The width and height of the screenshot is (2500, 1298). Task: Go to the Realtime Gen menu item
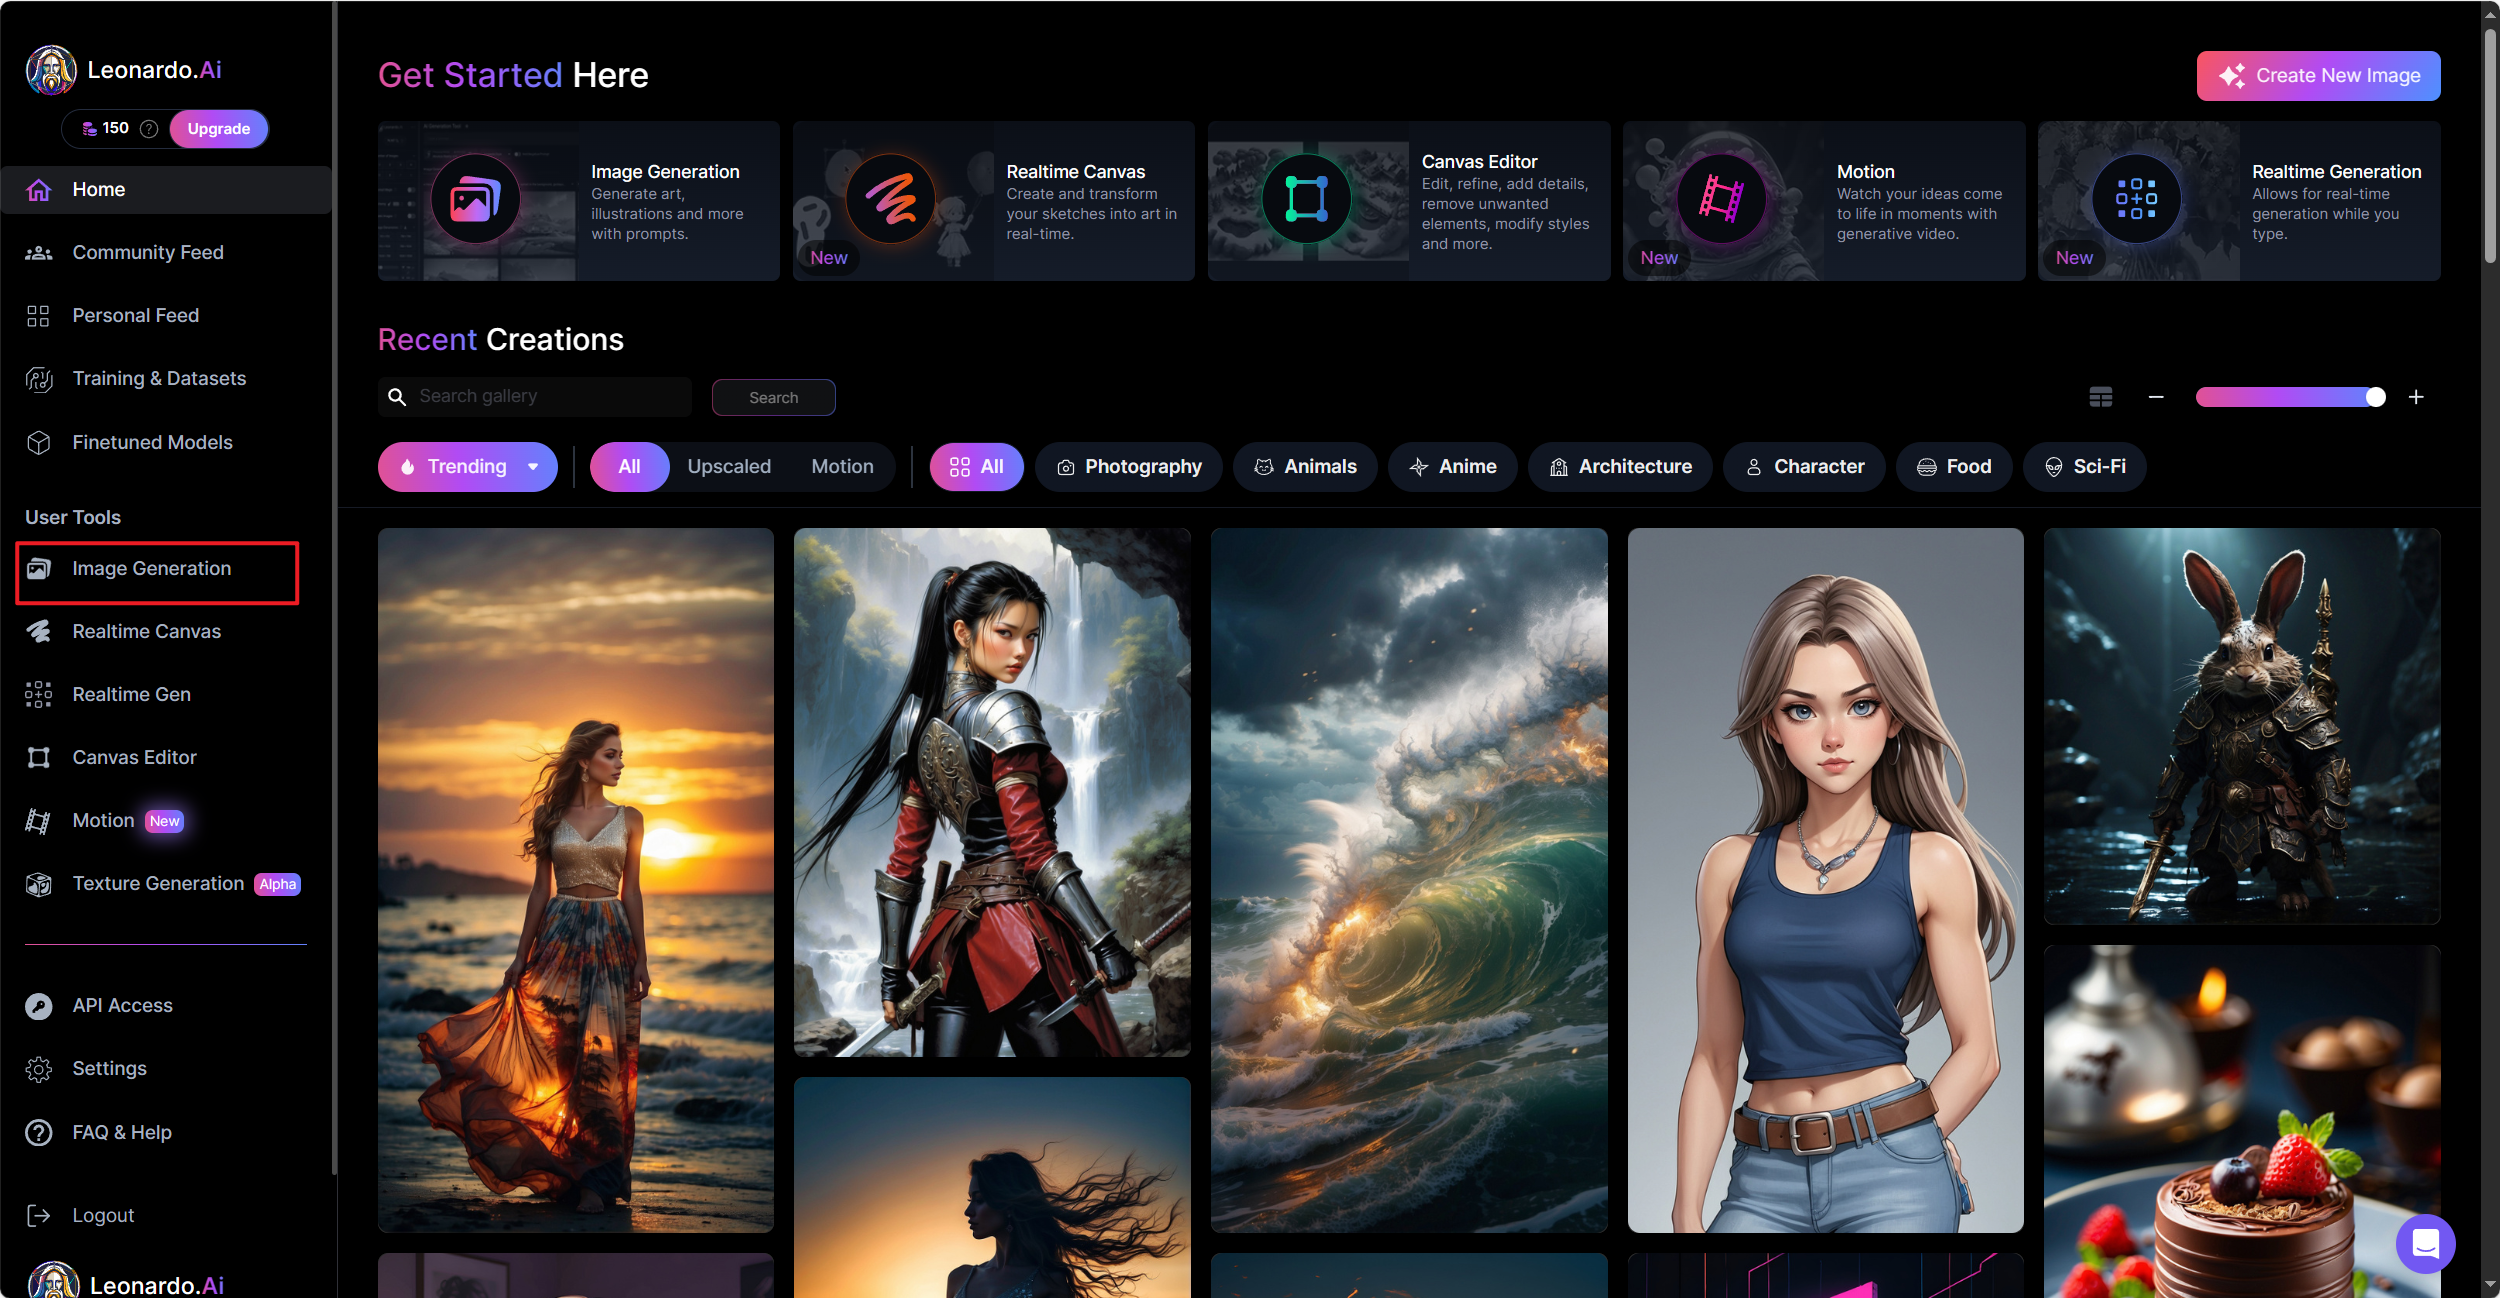131,694
